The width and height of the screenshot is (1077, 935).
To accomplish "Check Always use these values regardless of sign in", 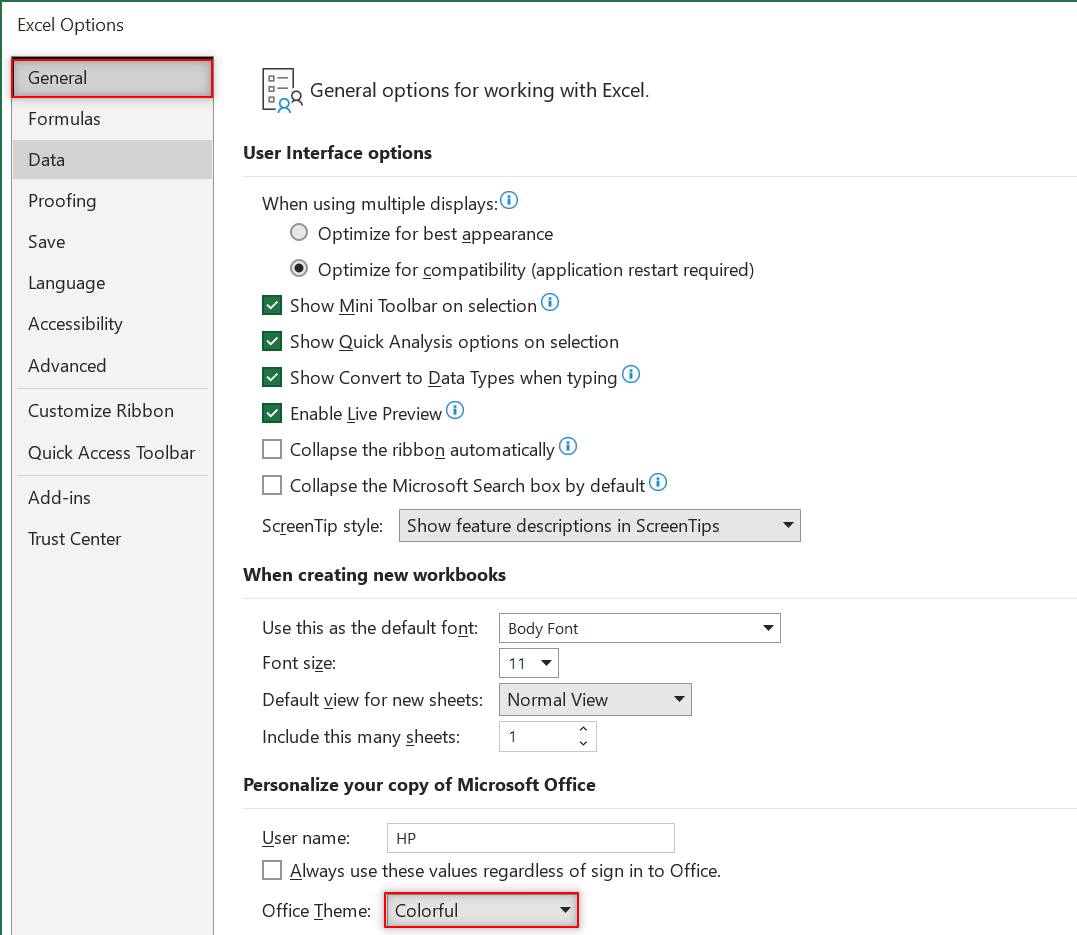I will pos(272,870).
